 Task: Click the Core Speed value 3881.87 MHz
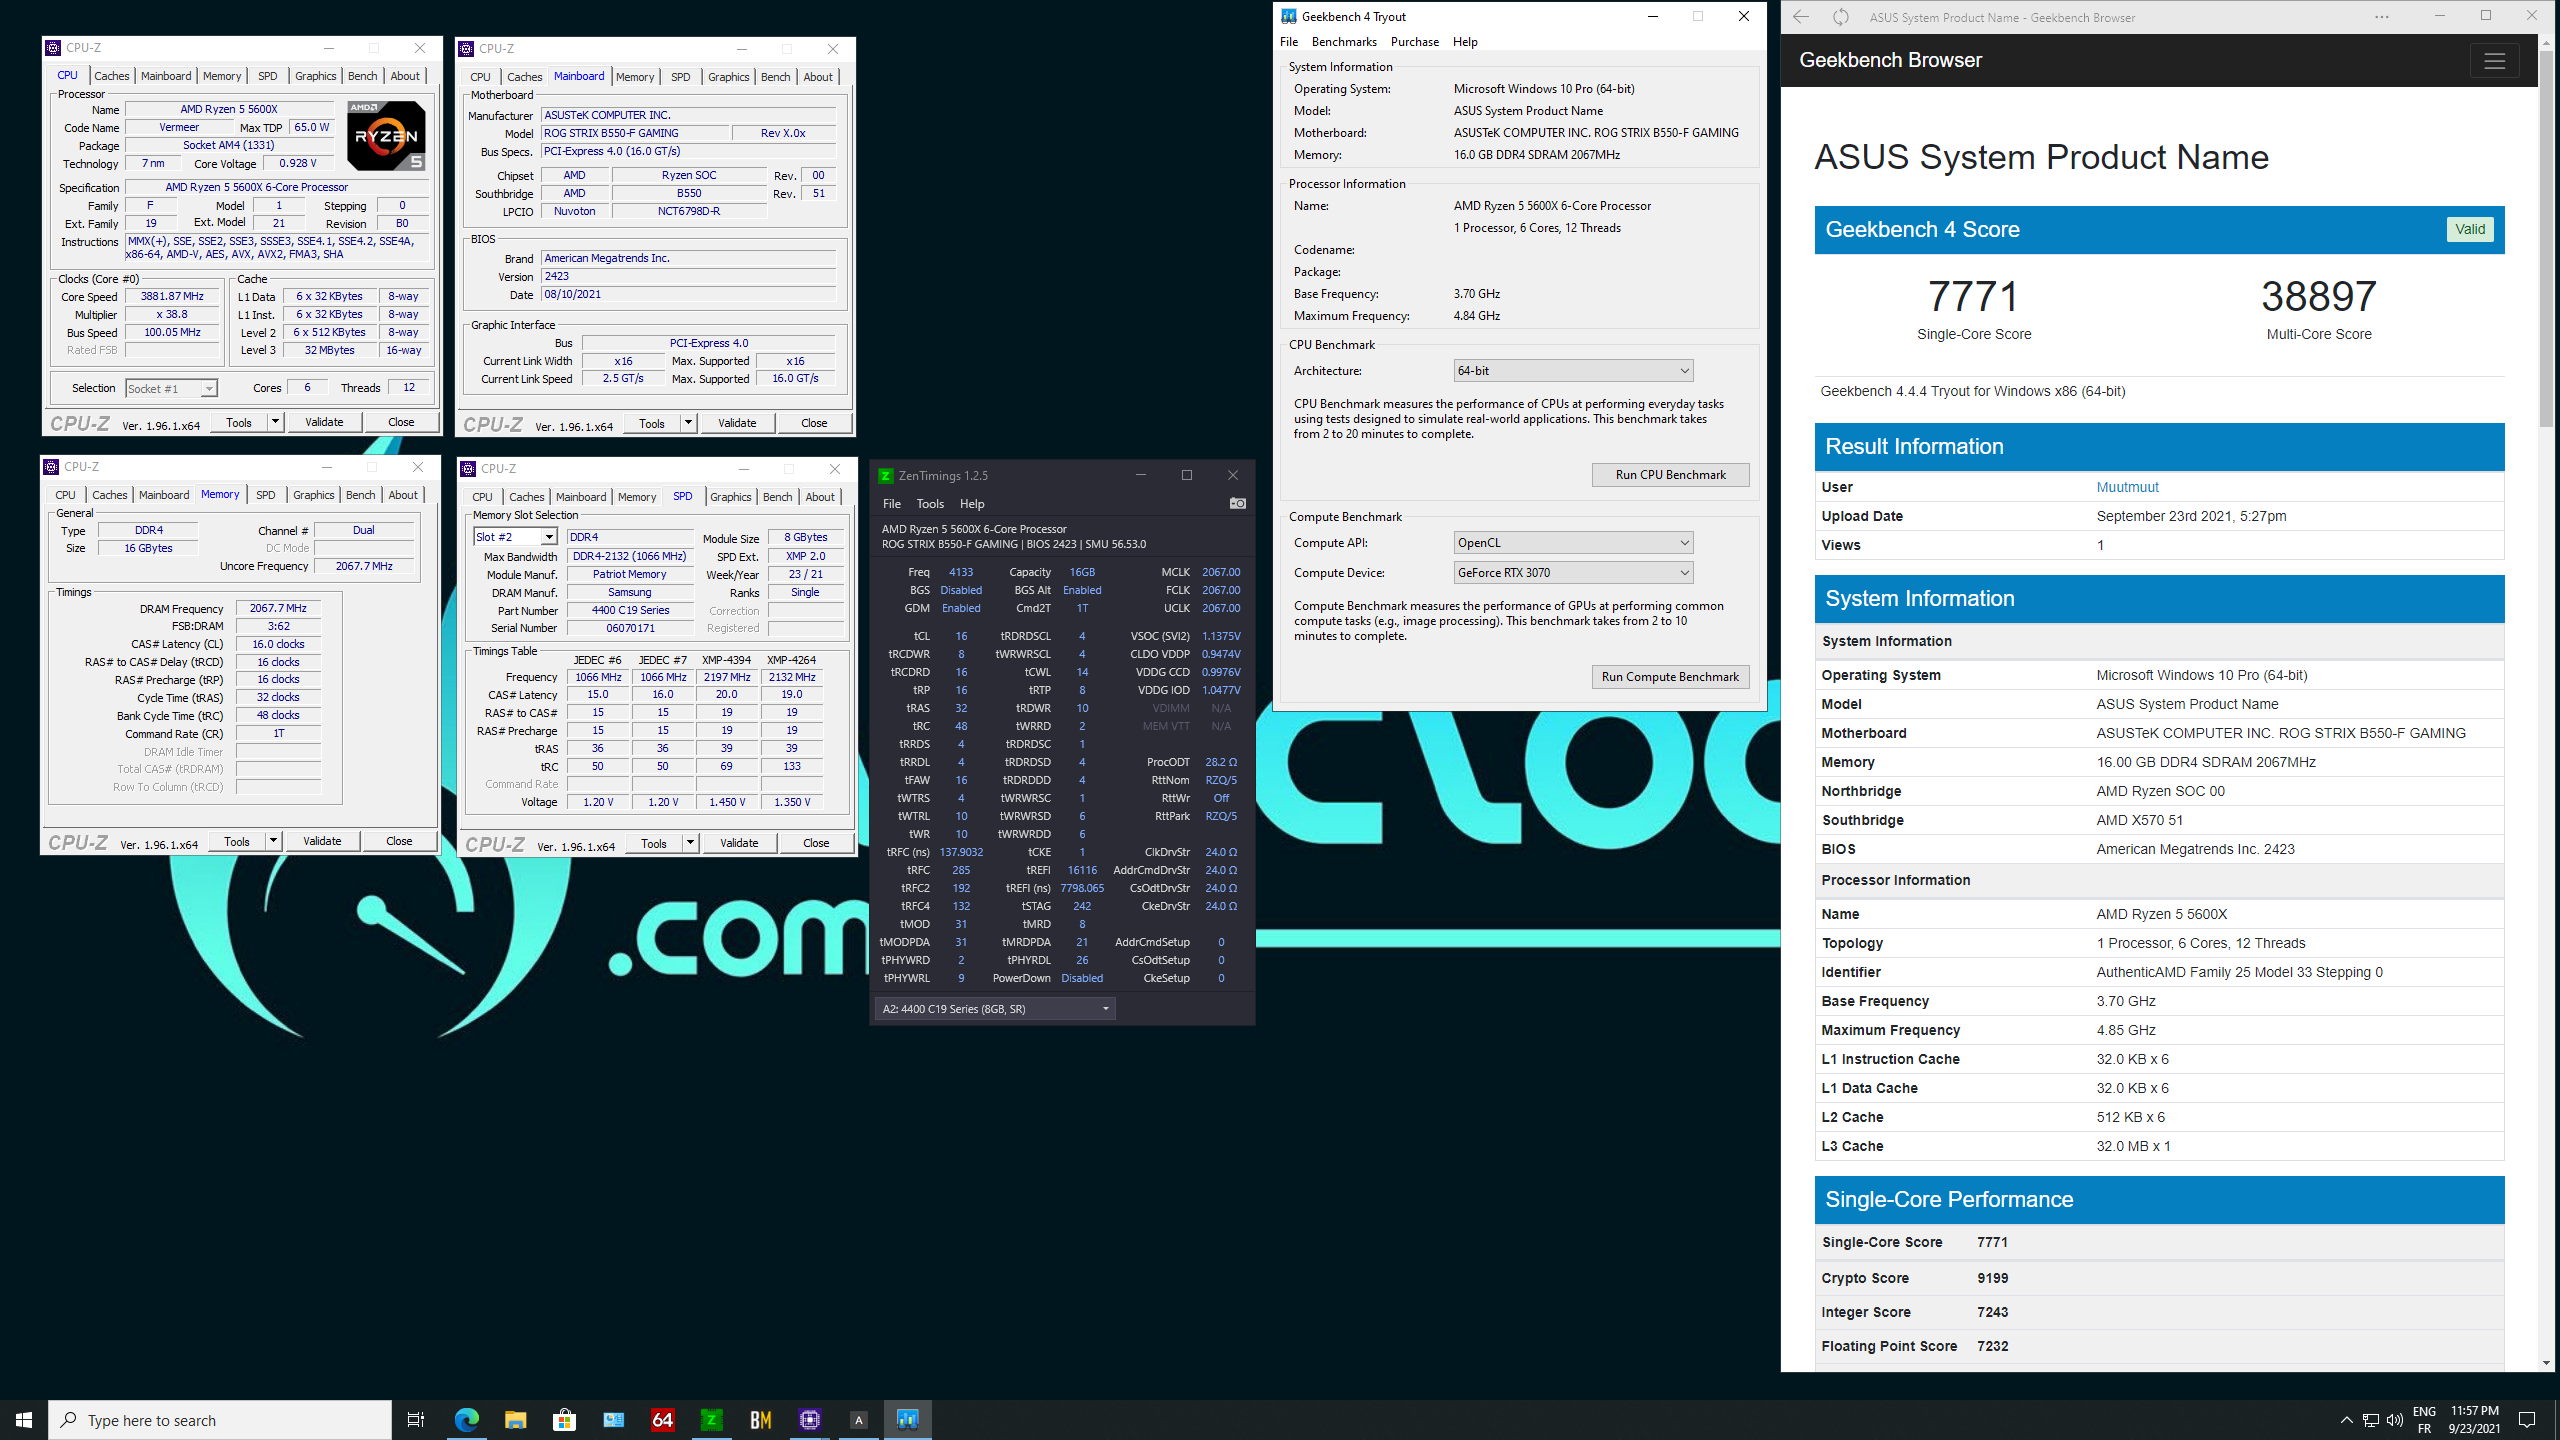coord(172,296)
